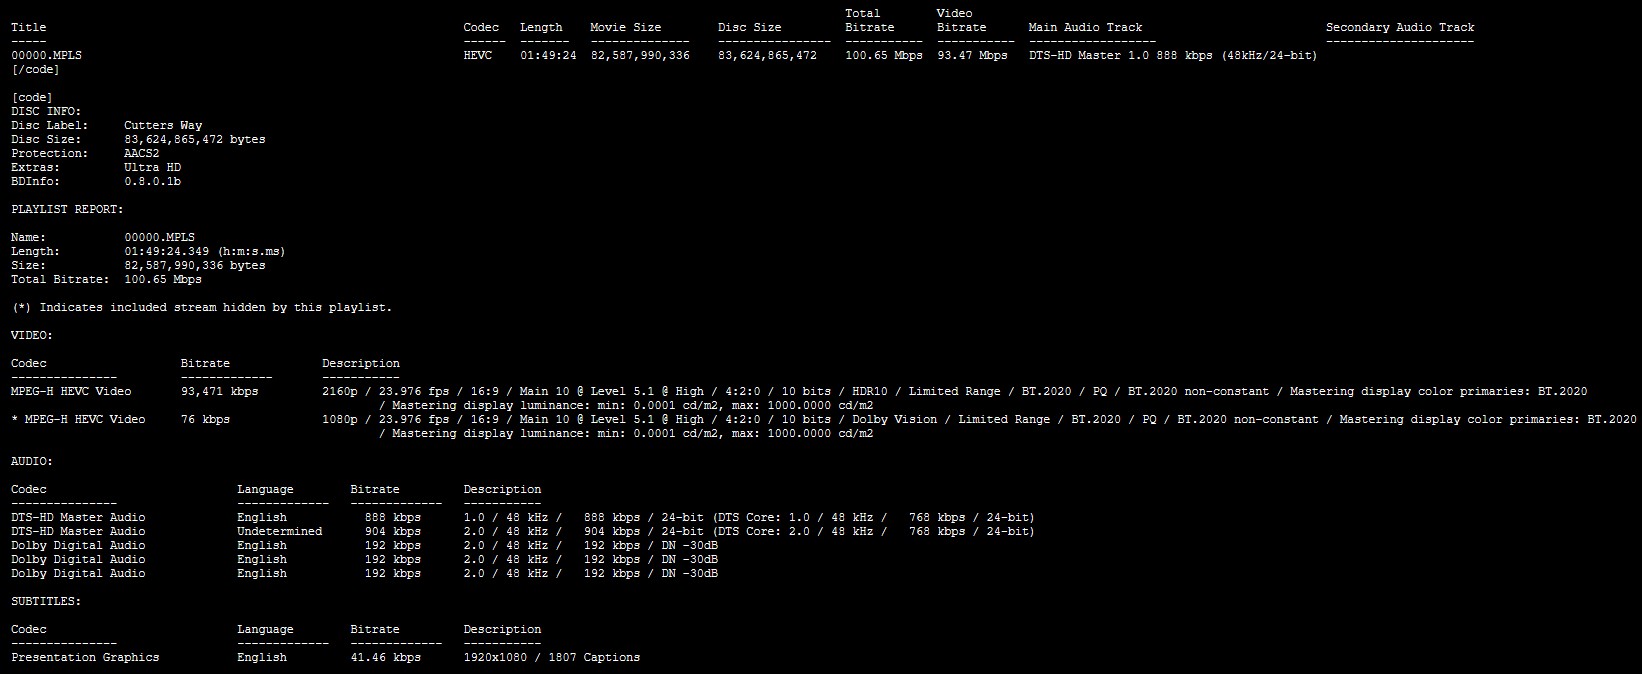This screenshot has width=1642, height=674.
Task: Click the "Title" column header
Action: tap(29, 28)
